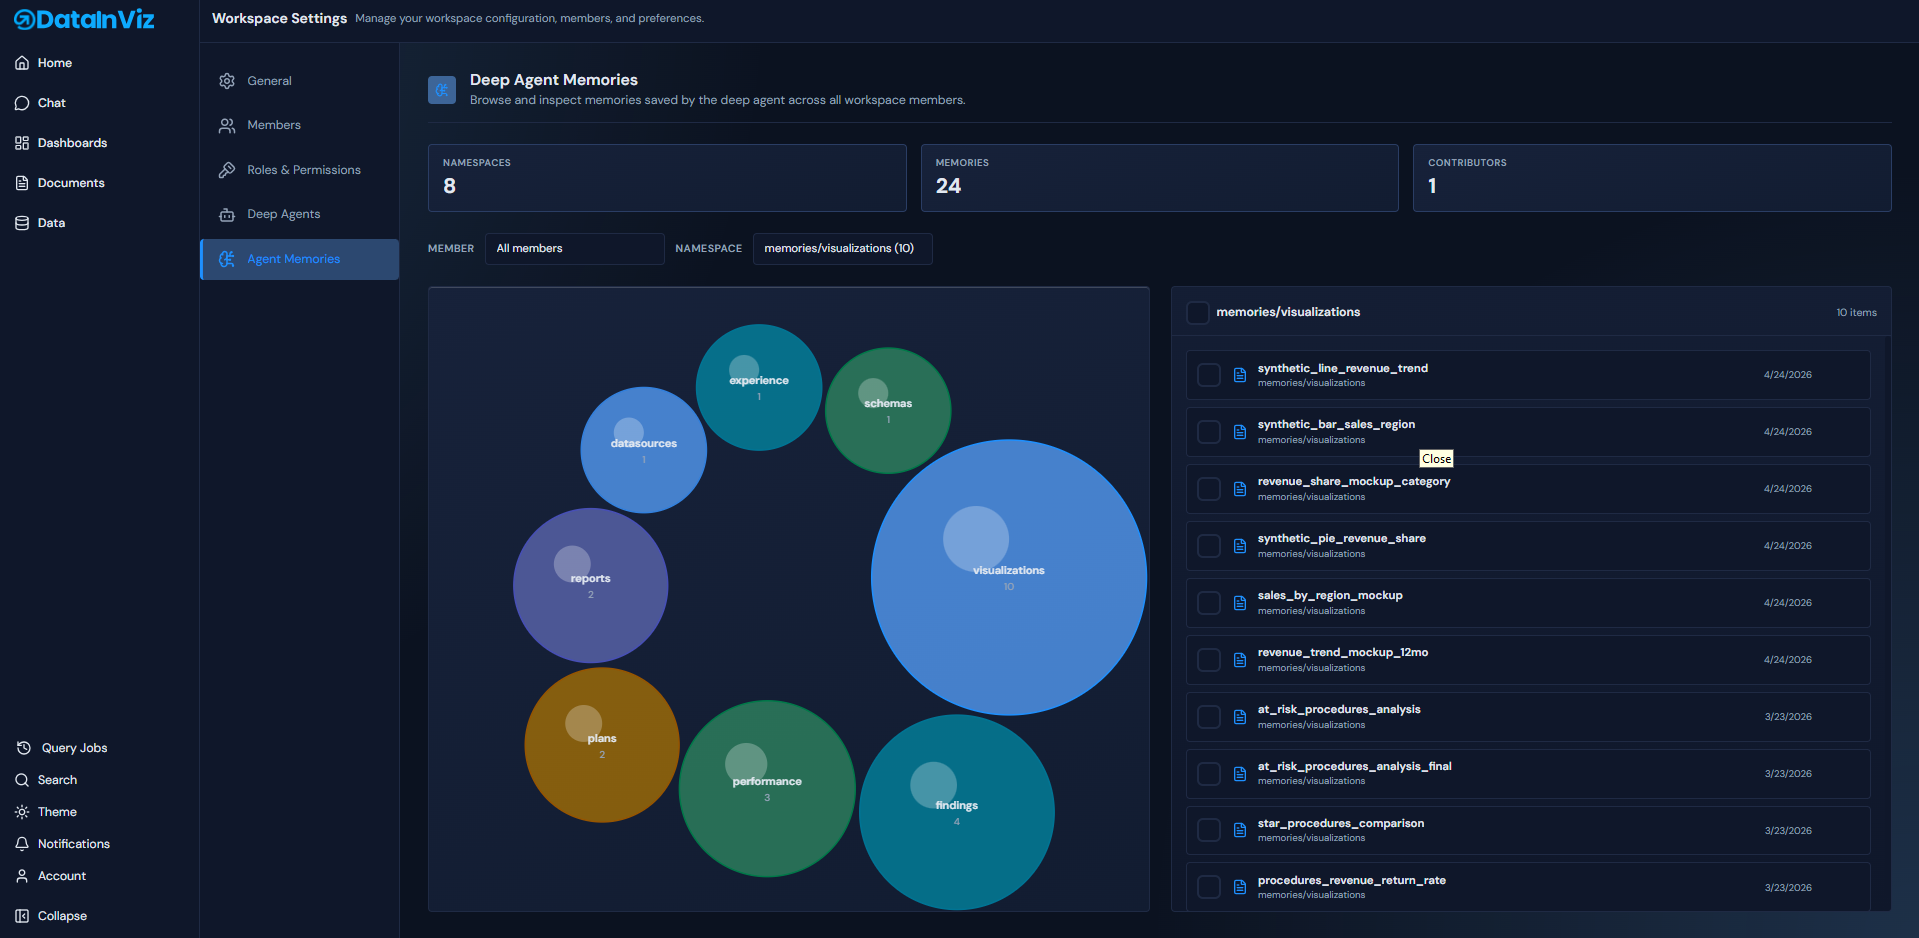Check the synthetic_line_revenue_trend checkbox
The height and width of the screenshot is (938, 1919).
(1209, 375)
